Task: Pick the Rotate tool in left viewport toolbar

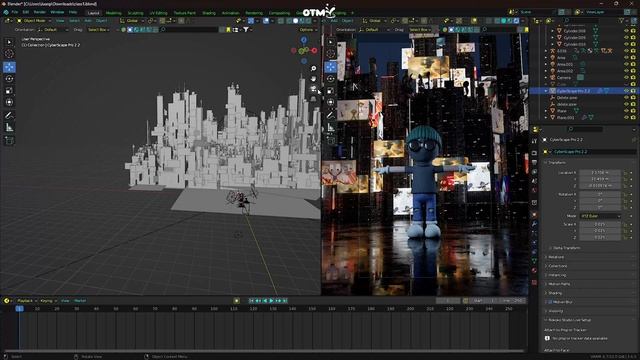Action: click(9, 79)
